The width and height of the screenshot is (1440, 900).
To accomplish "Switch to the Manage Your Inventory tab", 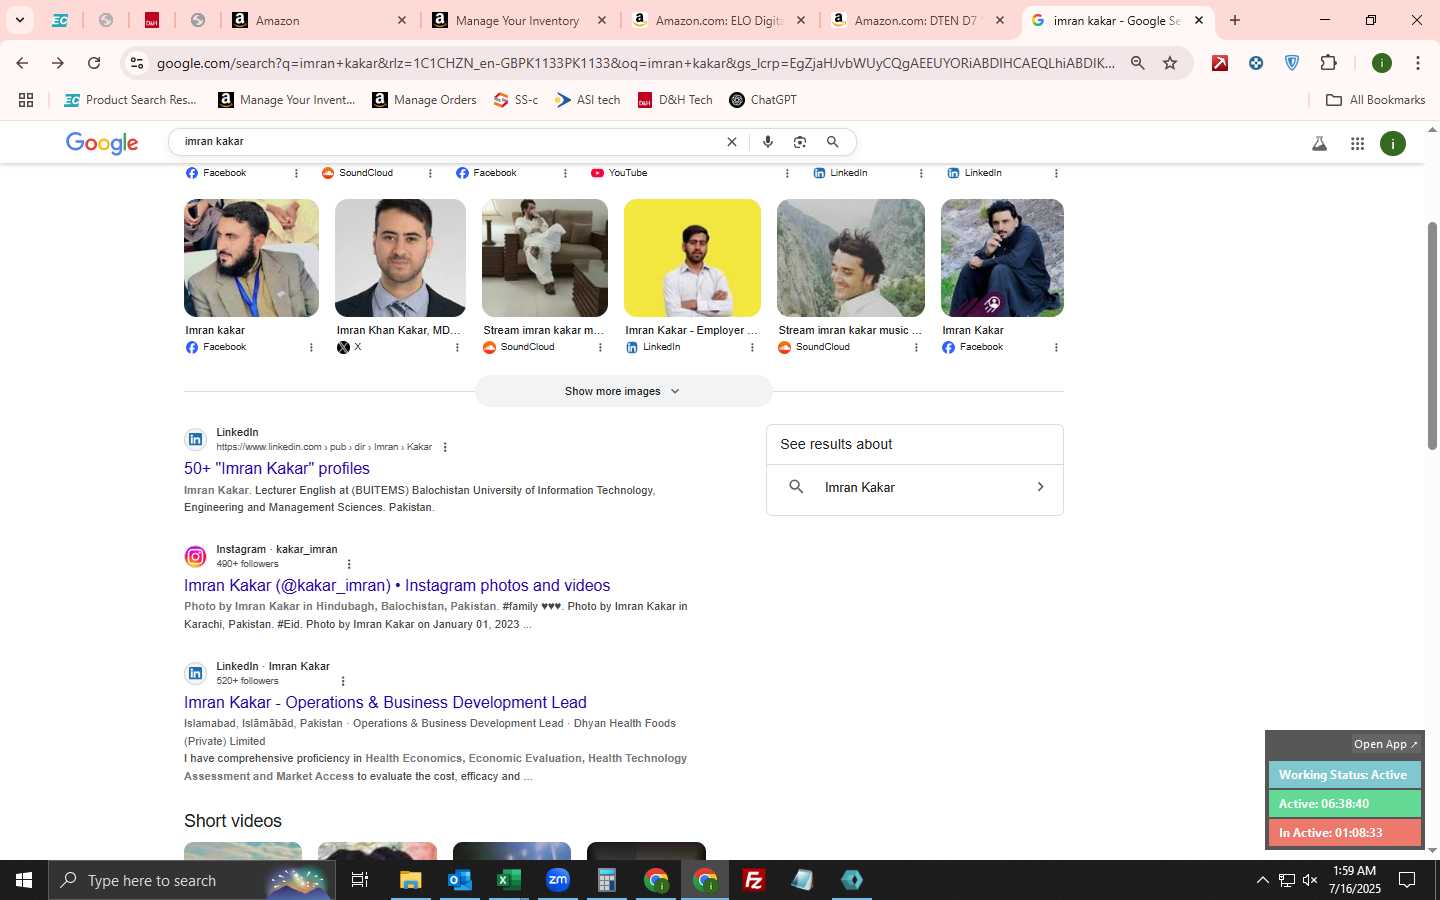I will click(x=520, y=20).
